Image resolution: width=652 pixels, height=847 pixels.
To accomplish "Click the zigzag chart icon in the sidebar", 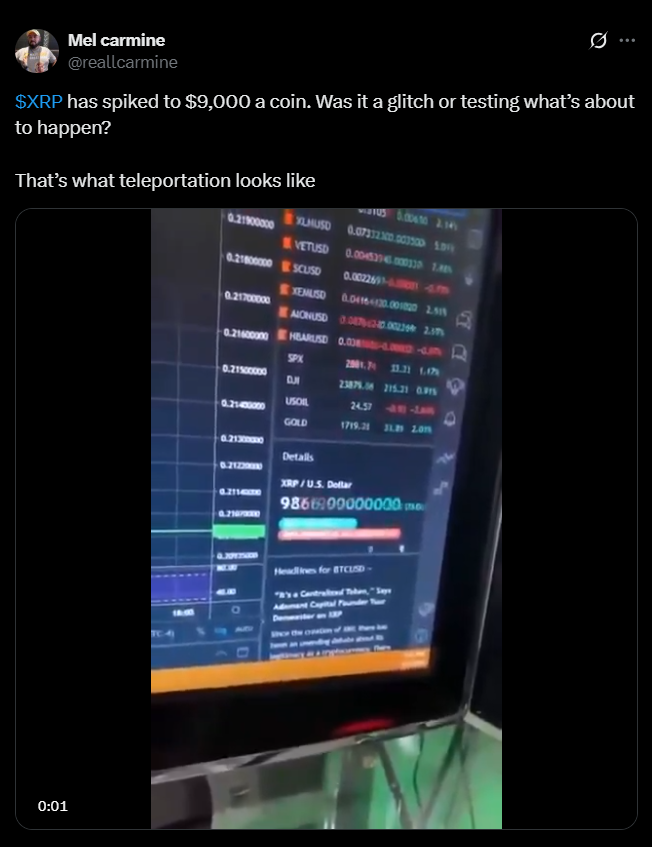I will pyautogui.click(x=445, y=459).
